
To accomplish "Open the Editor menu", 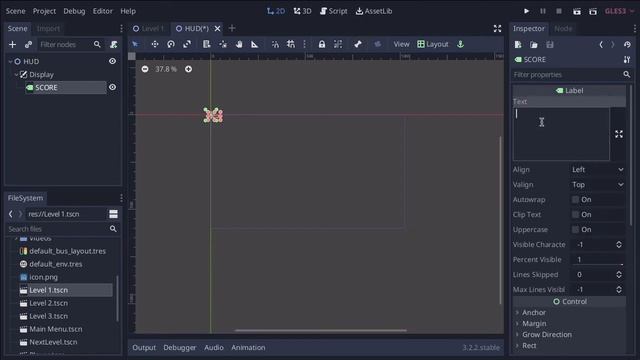I will coord(102,11).
